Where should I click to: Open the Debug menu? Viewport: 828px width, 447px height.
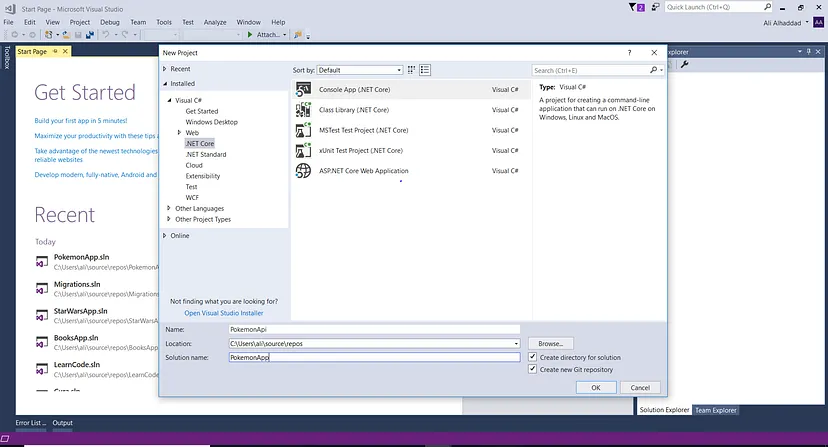pos(110,22)
